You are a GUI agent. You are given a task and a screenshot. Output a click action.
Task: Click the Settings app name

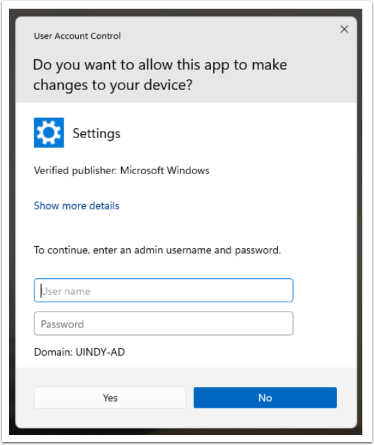tap(97, 133)
